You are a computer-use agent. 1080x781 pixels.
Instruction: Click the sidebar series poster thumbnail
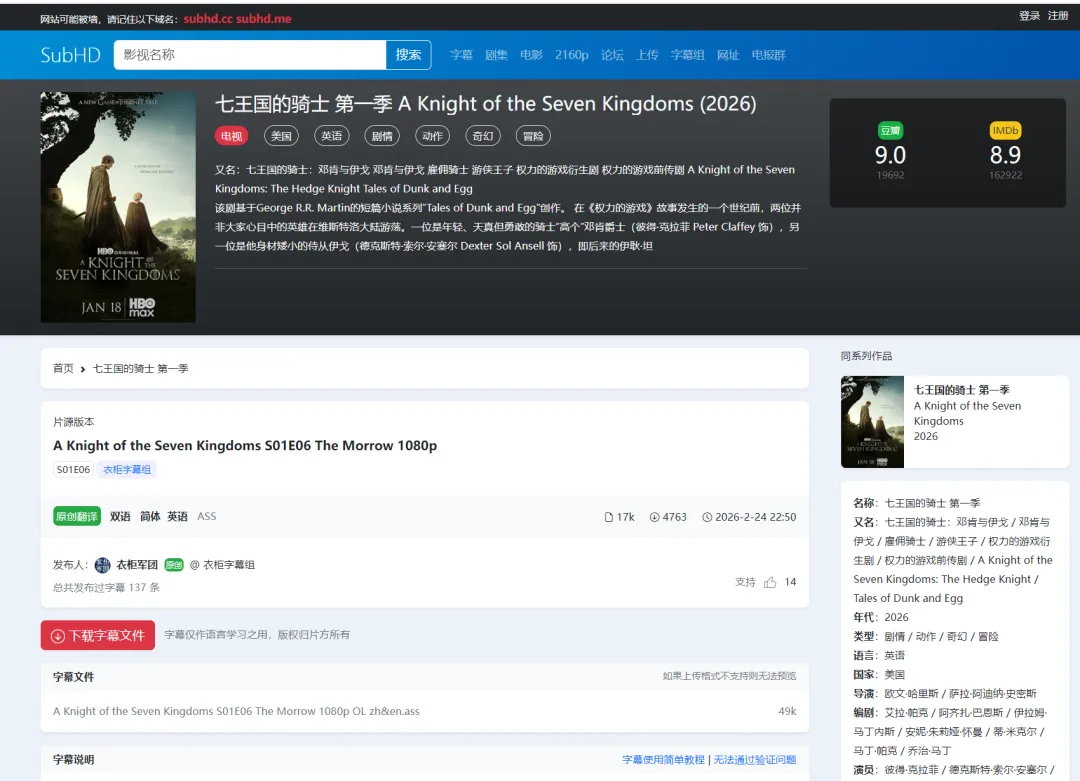(872, 421)
